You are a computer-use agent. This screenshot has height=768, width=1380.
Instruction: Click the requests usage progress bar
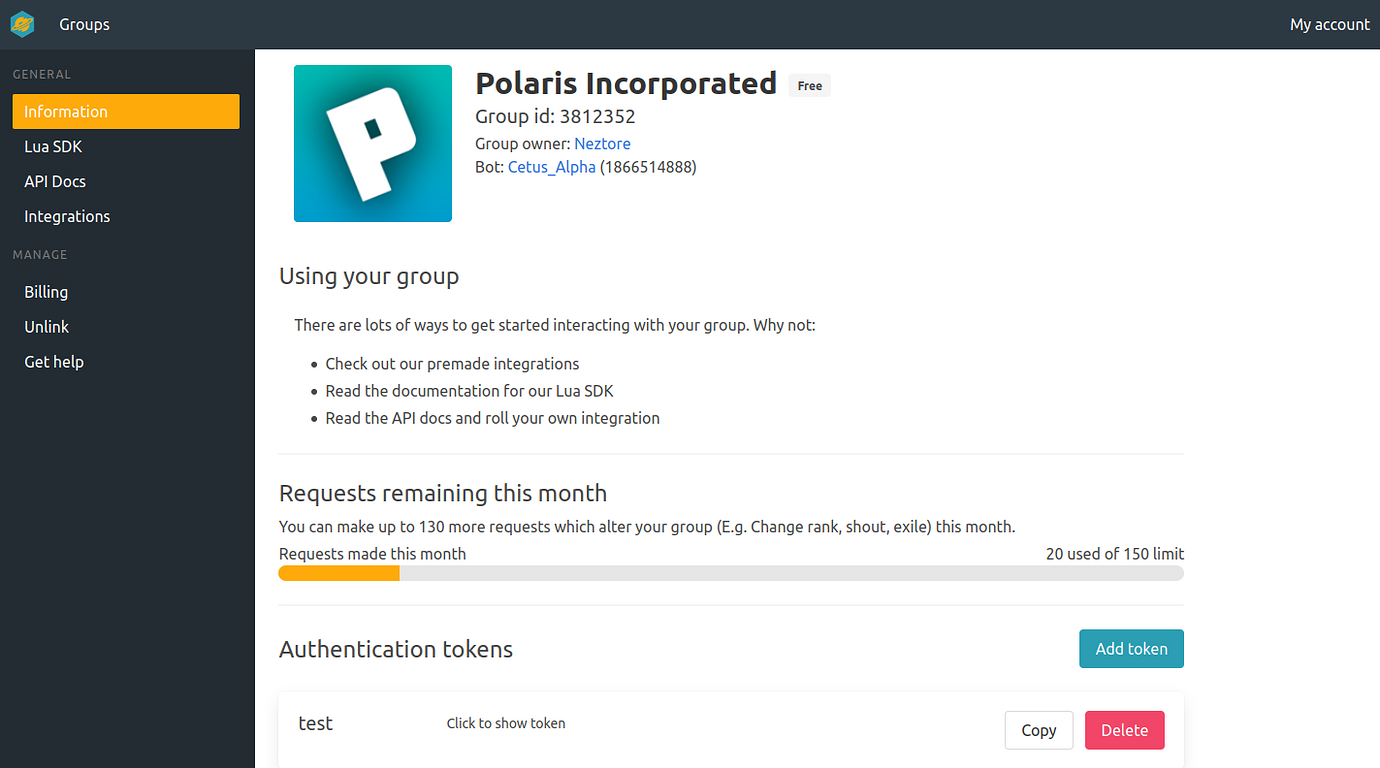730,573
